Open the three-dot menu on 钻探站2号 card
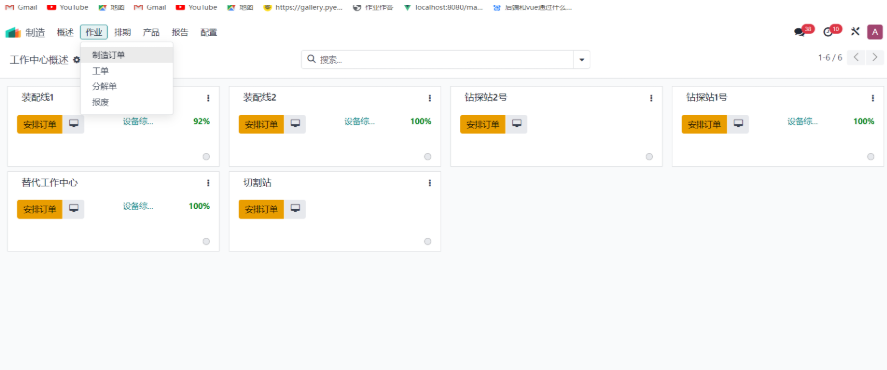This screenshot has height=370, width=887. (651, 98)
